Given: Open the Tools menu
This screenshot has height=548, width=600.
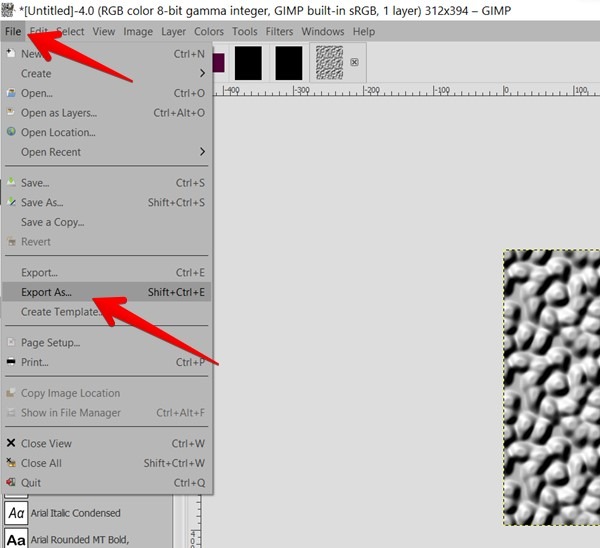Looking at the screenshot, I should click(x=245, y=31).
